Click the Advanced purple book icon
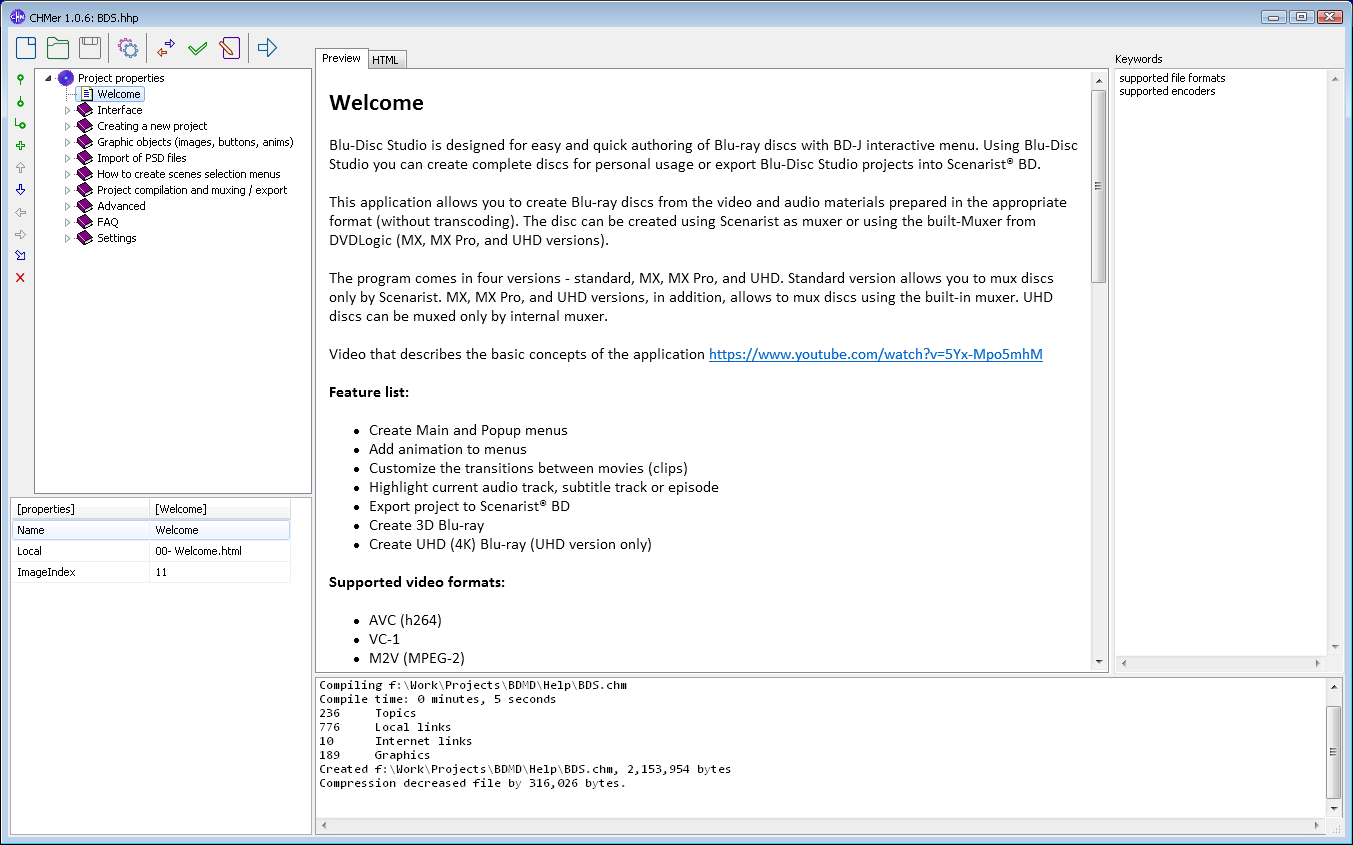The height and width of the screenshot is (845, 1353). (85, 206)
